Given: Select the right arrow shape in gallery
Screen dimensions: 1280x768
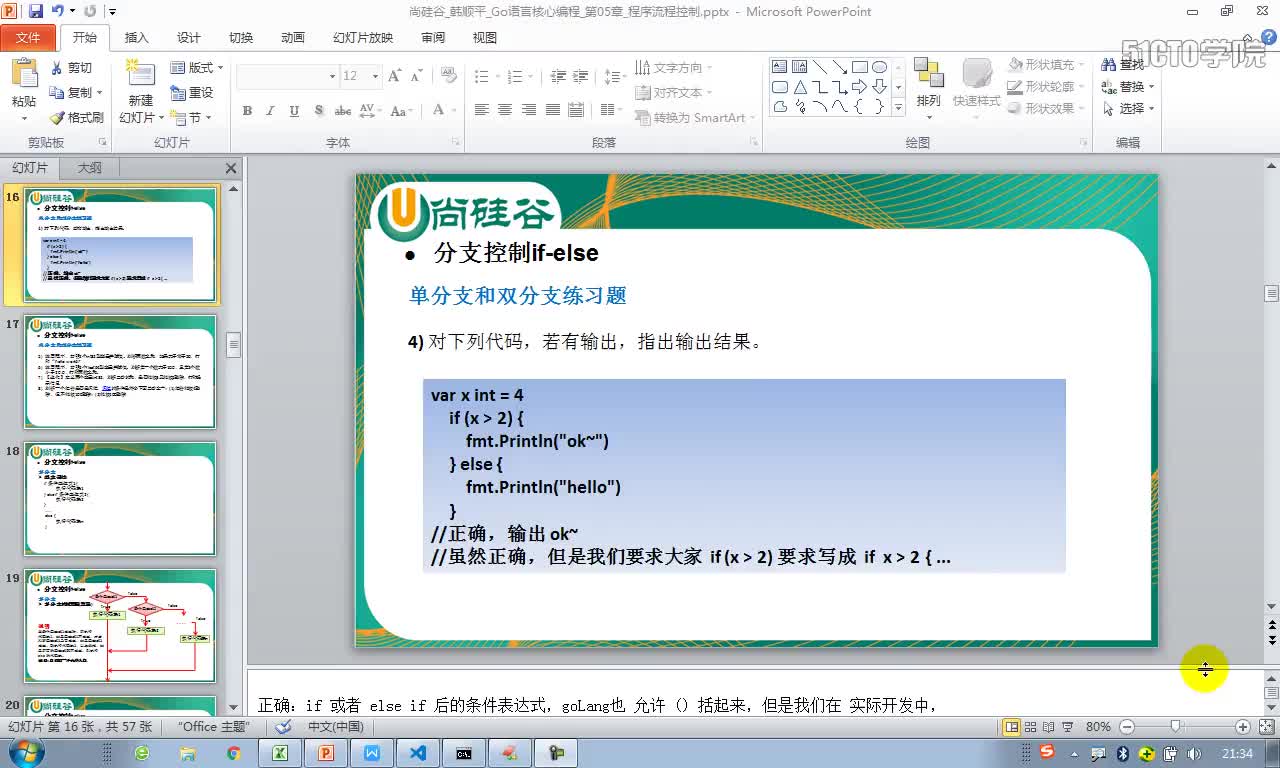Looking at the screenshot, I should tap(859, 87).
